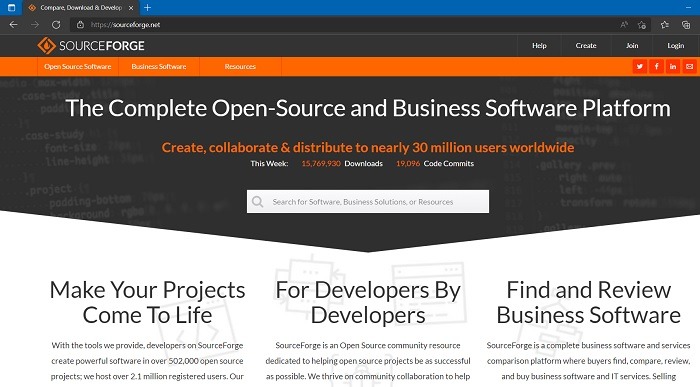Click the Read aloud icon in address bar

[x=624, y=25]
